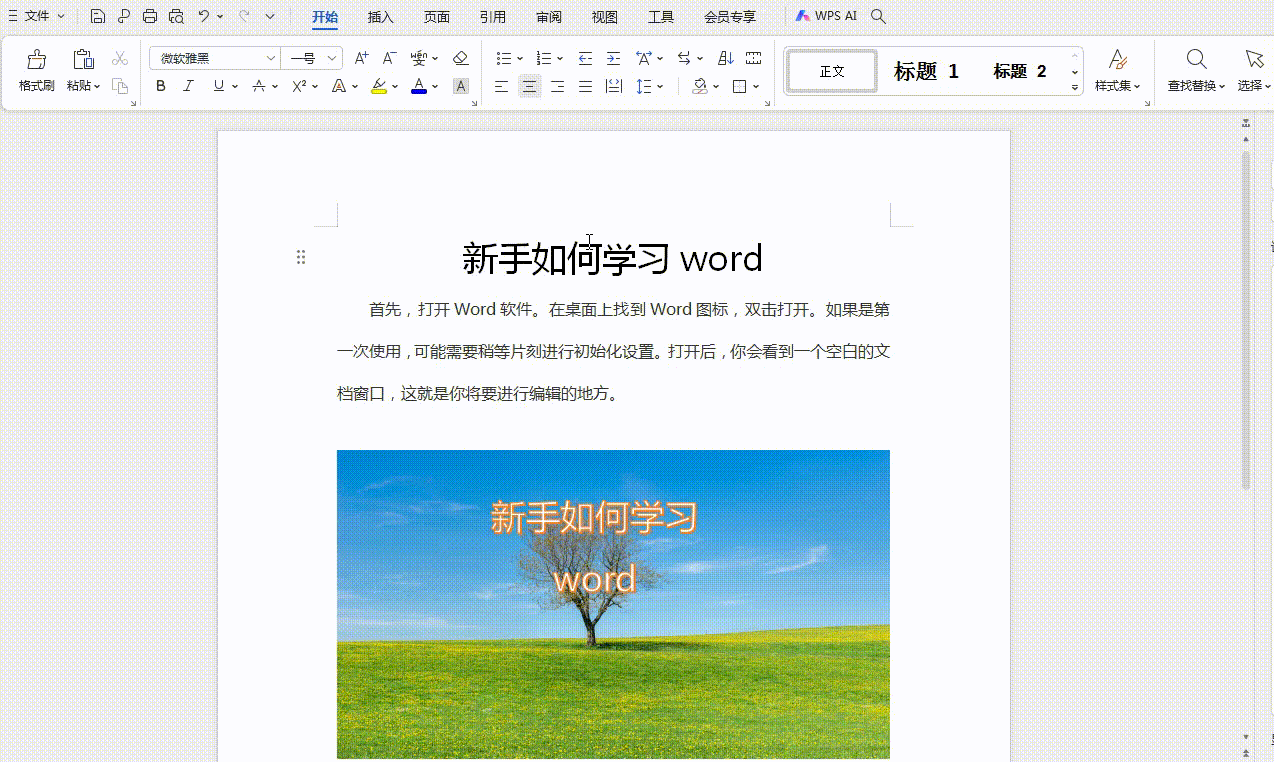The height and width of the screenshot is (762, 1274).
Task: Open the font size dropdown (一号)
Action: point(334,58)
